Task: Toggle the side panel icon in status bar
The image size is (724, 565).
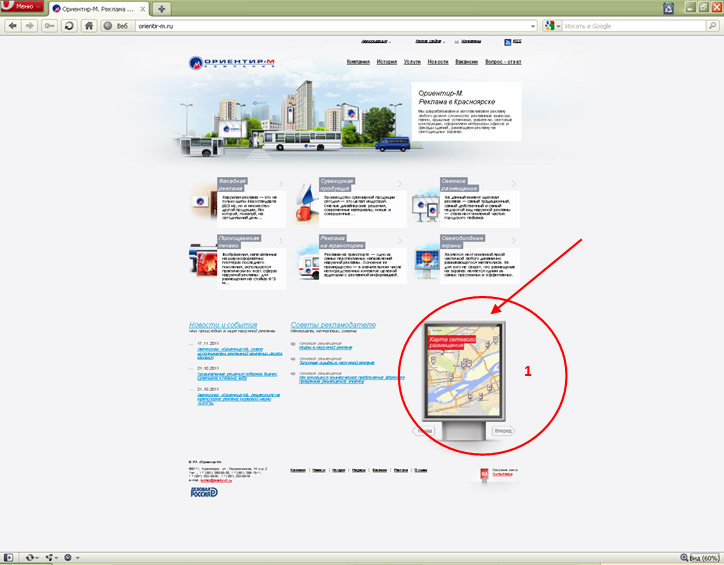Action: pyautogui.click(x=9, y=557)
